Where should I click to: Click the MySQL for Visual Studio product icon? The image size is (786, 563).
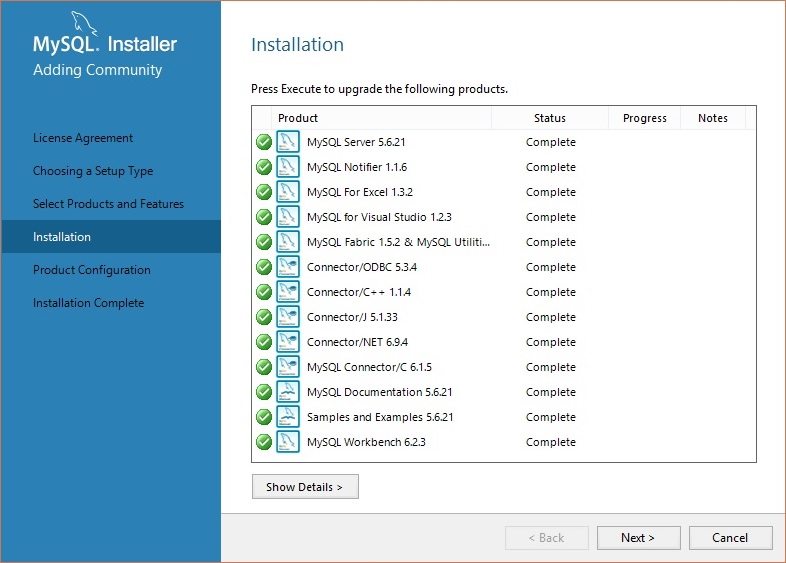click(288, 217)
